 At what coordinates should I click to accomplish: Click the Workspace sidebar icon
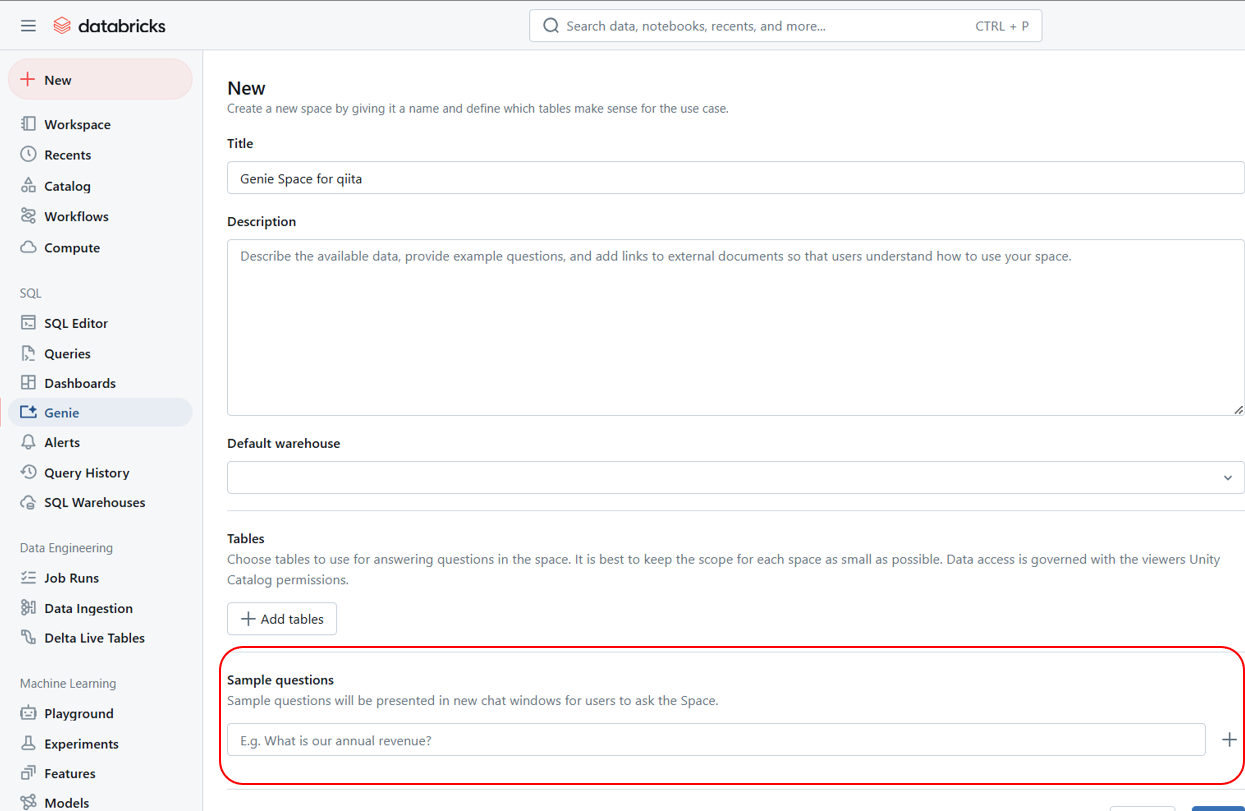28,124
